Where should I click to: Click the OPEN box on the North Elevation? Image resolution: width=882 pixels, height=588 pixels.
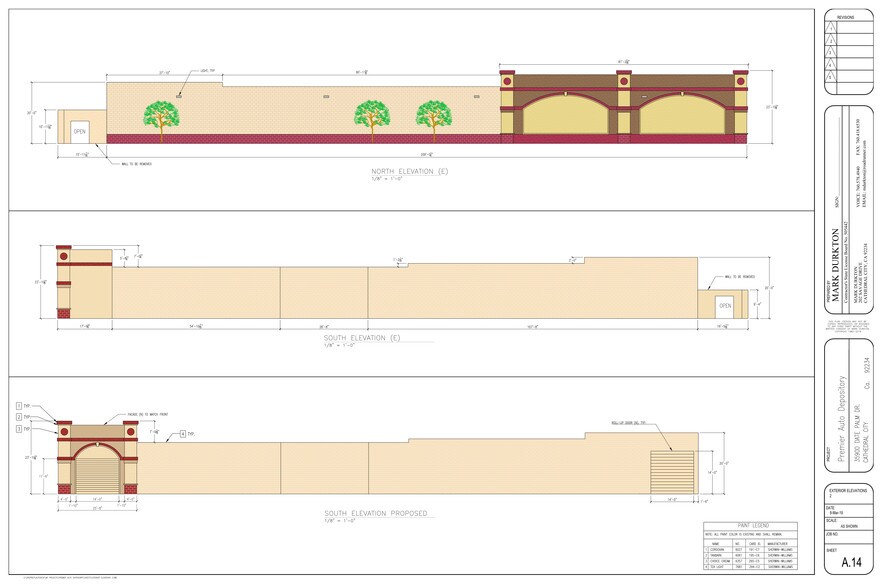click(x=79, y=131)
